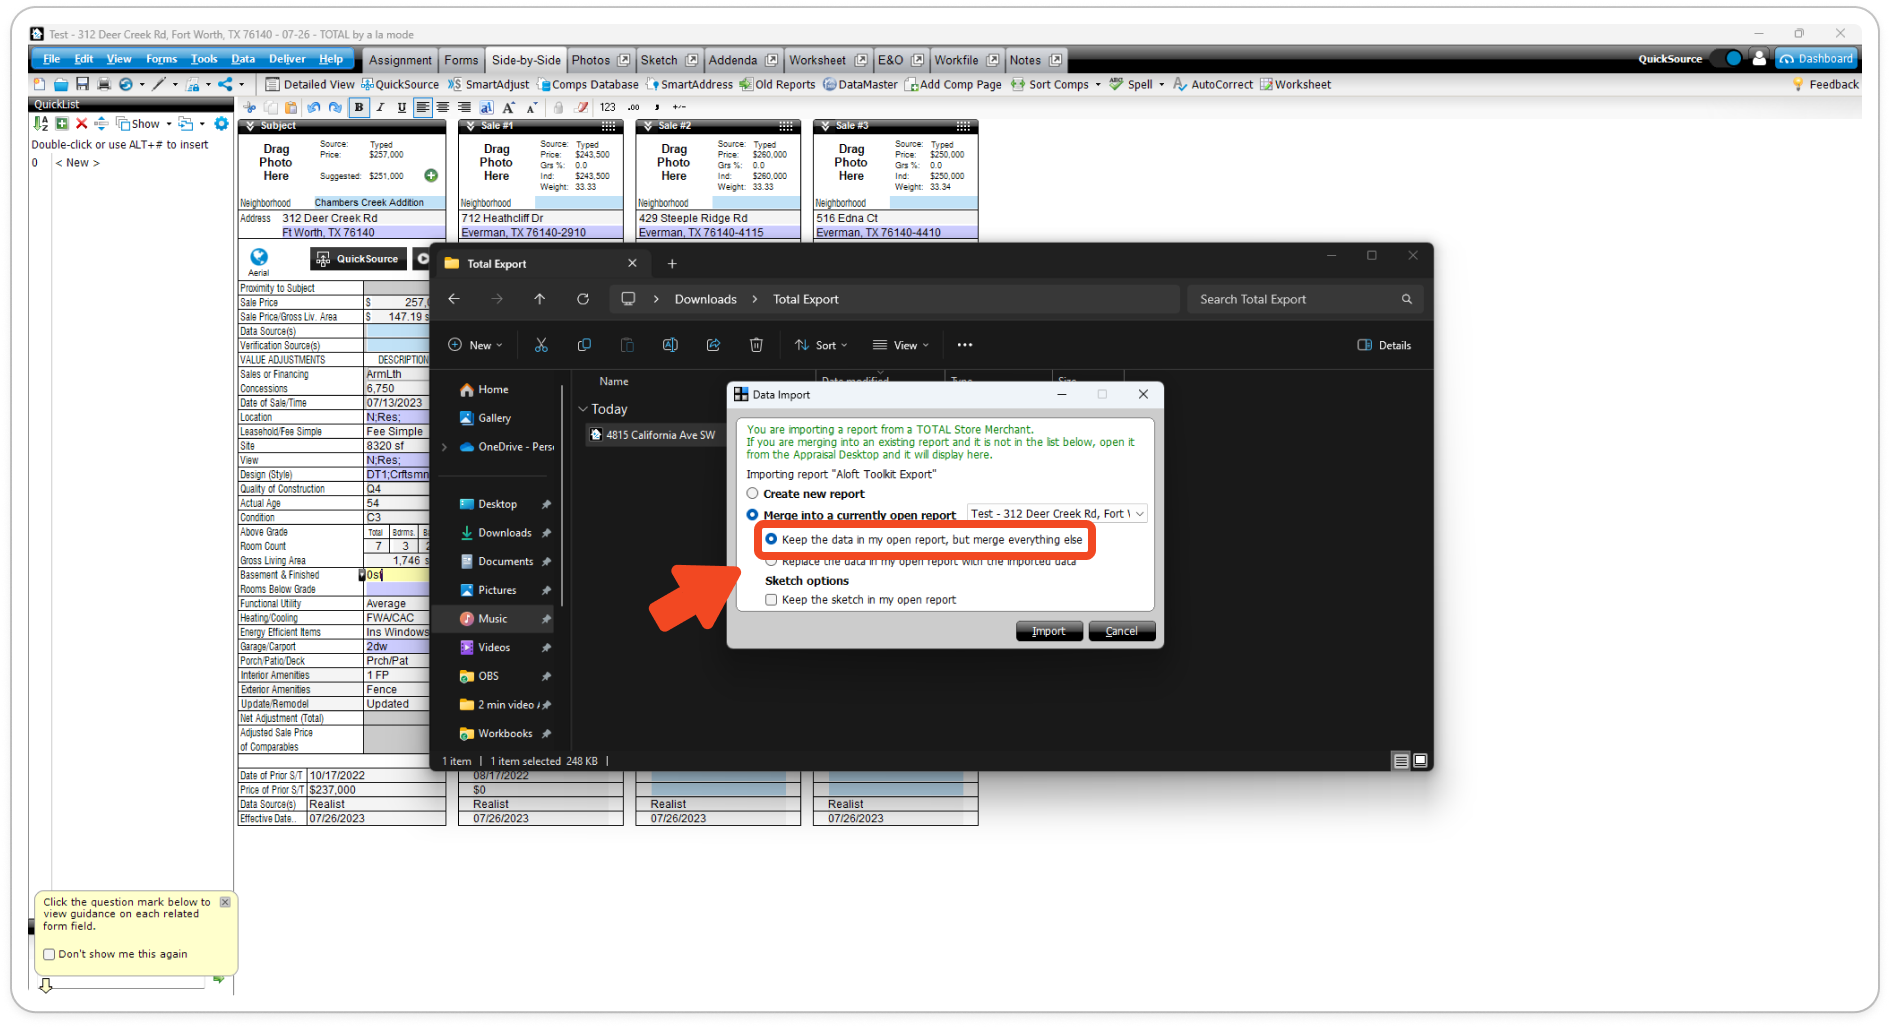The height and width of the screenshot is (1028, 1890).
Task: Click the Search Total Export field
Action: (1305, 299)
